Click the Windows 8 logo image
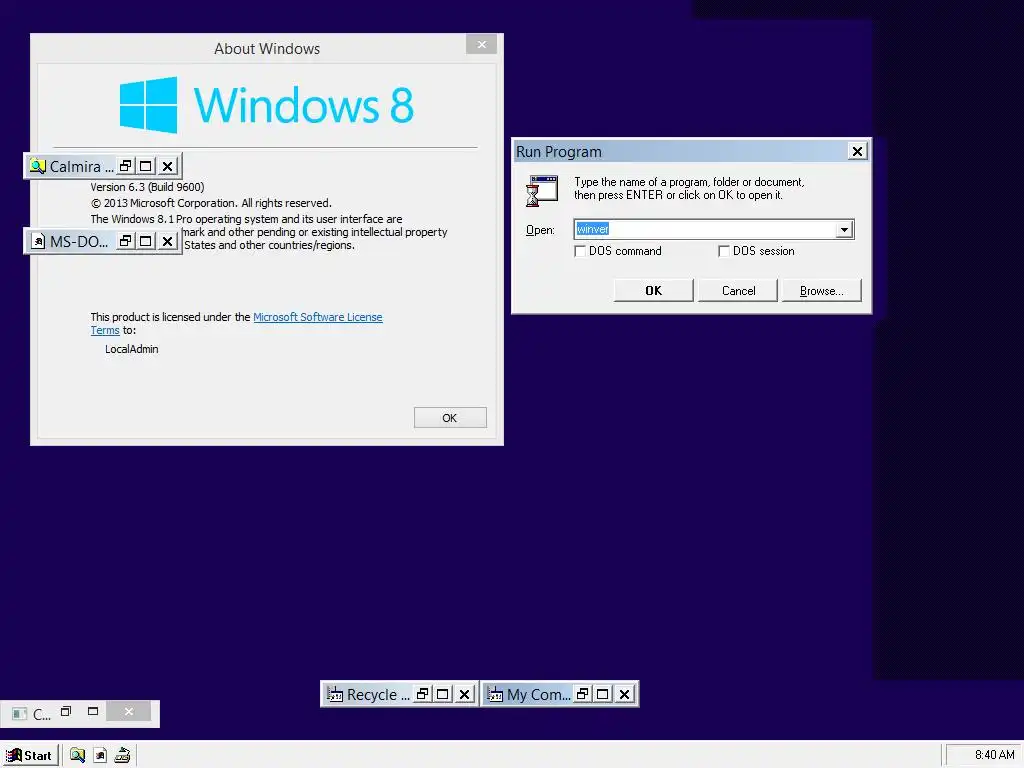The width and height of the screenshot is (1024, 768). pos(266,104)
